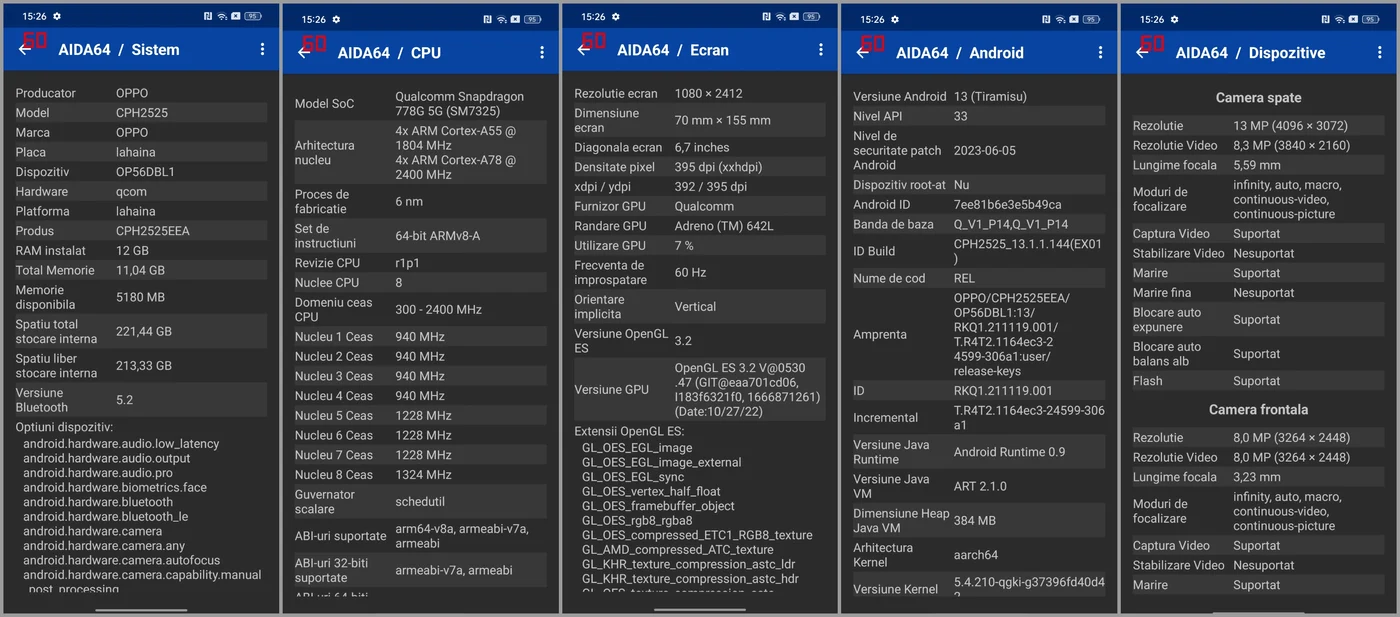
Task: Open overflow menu on the Sistem screen
Action: coord(262,49)
